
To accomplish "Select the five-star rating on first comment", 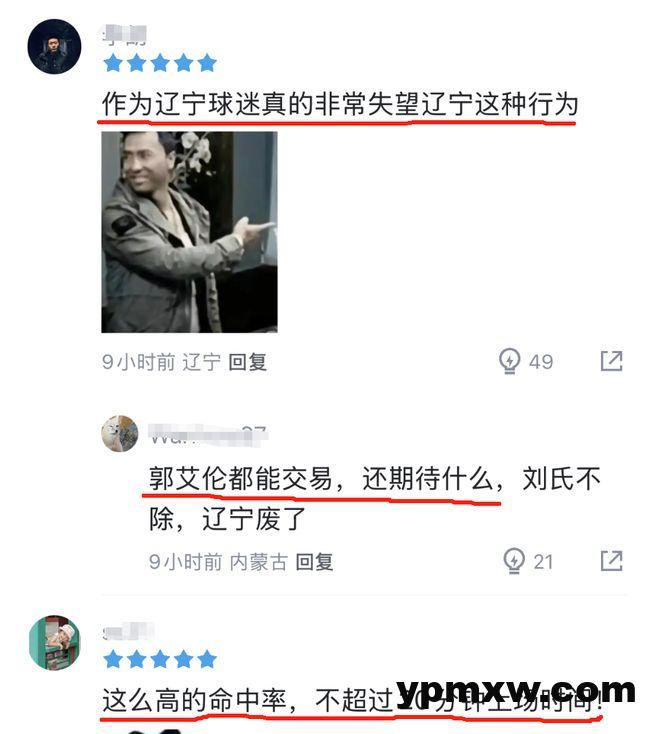I will 160,63.
